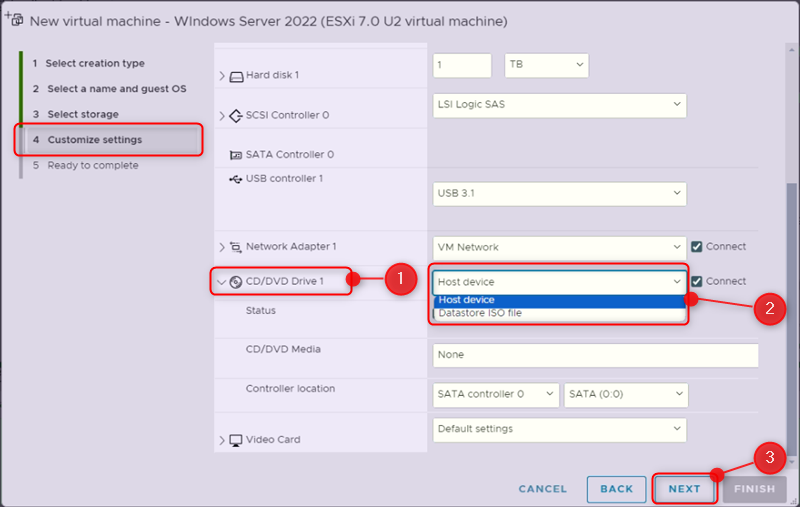Click the vertical scrollbar thumb
Image resolution: width=800 pixels, height=507 pixels.
791,318
